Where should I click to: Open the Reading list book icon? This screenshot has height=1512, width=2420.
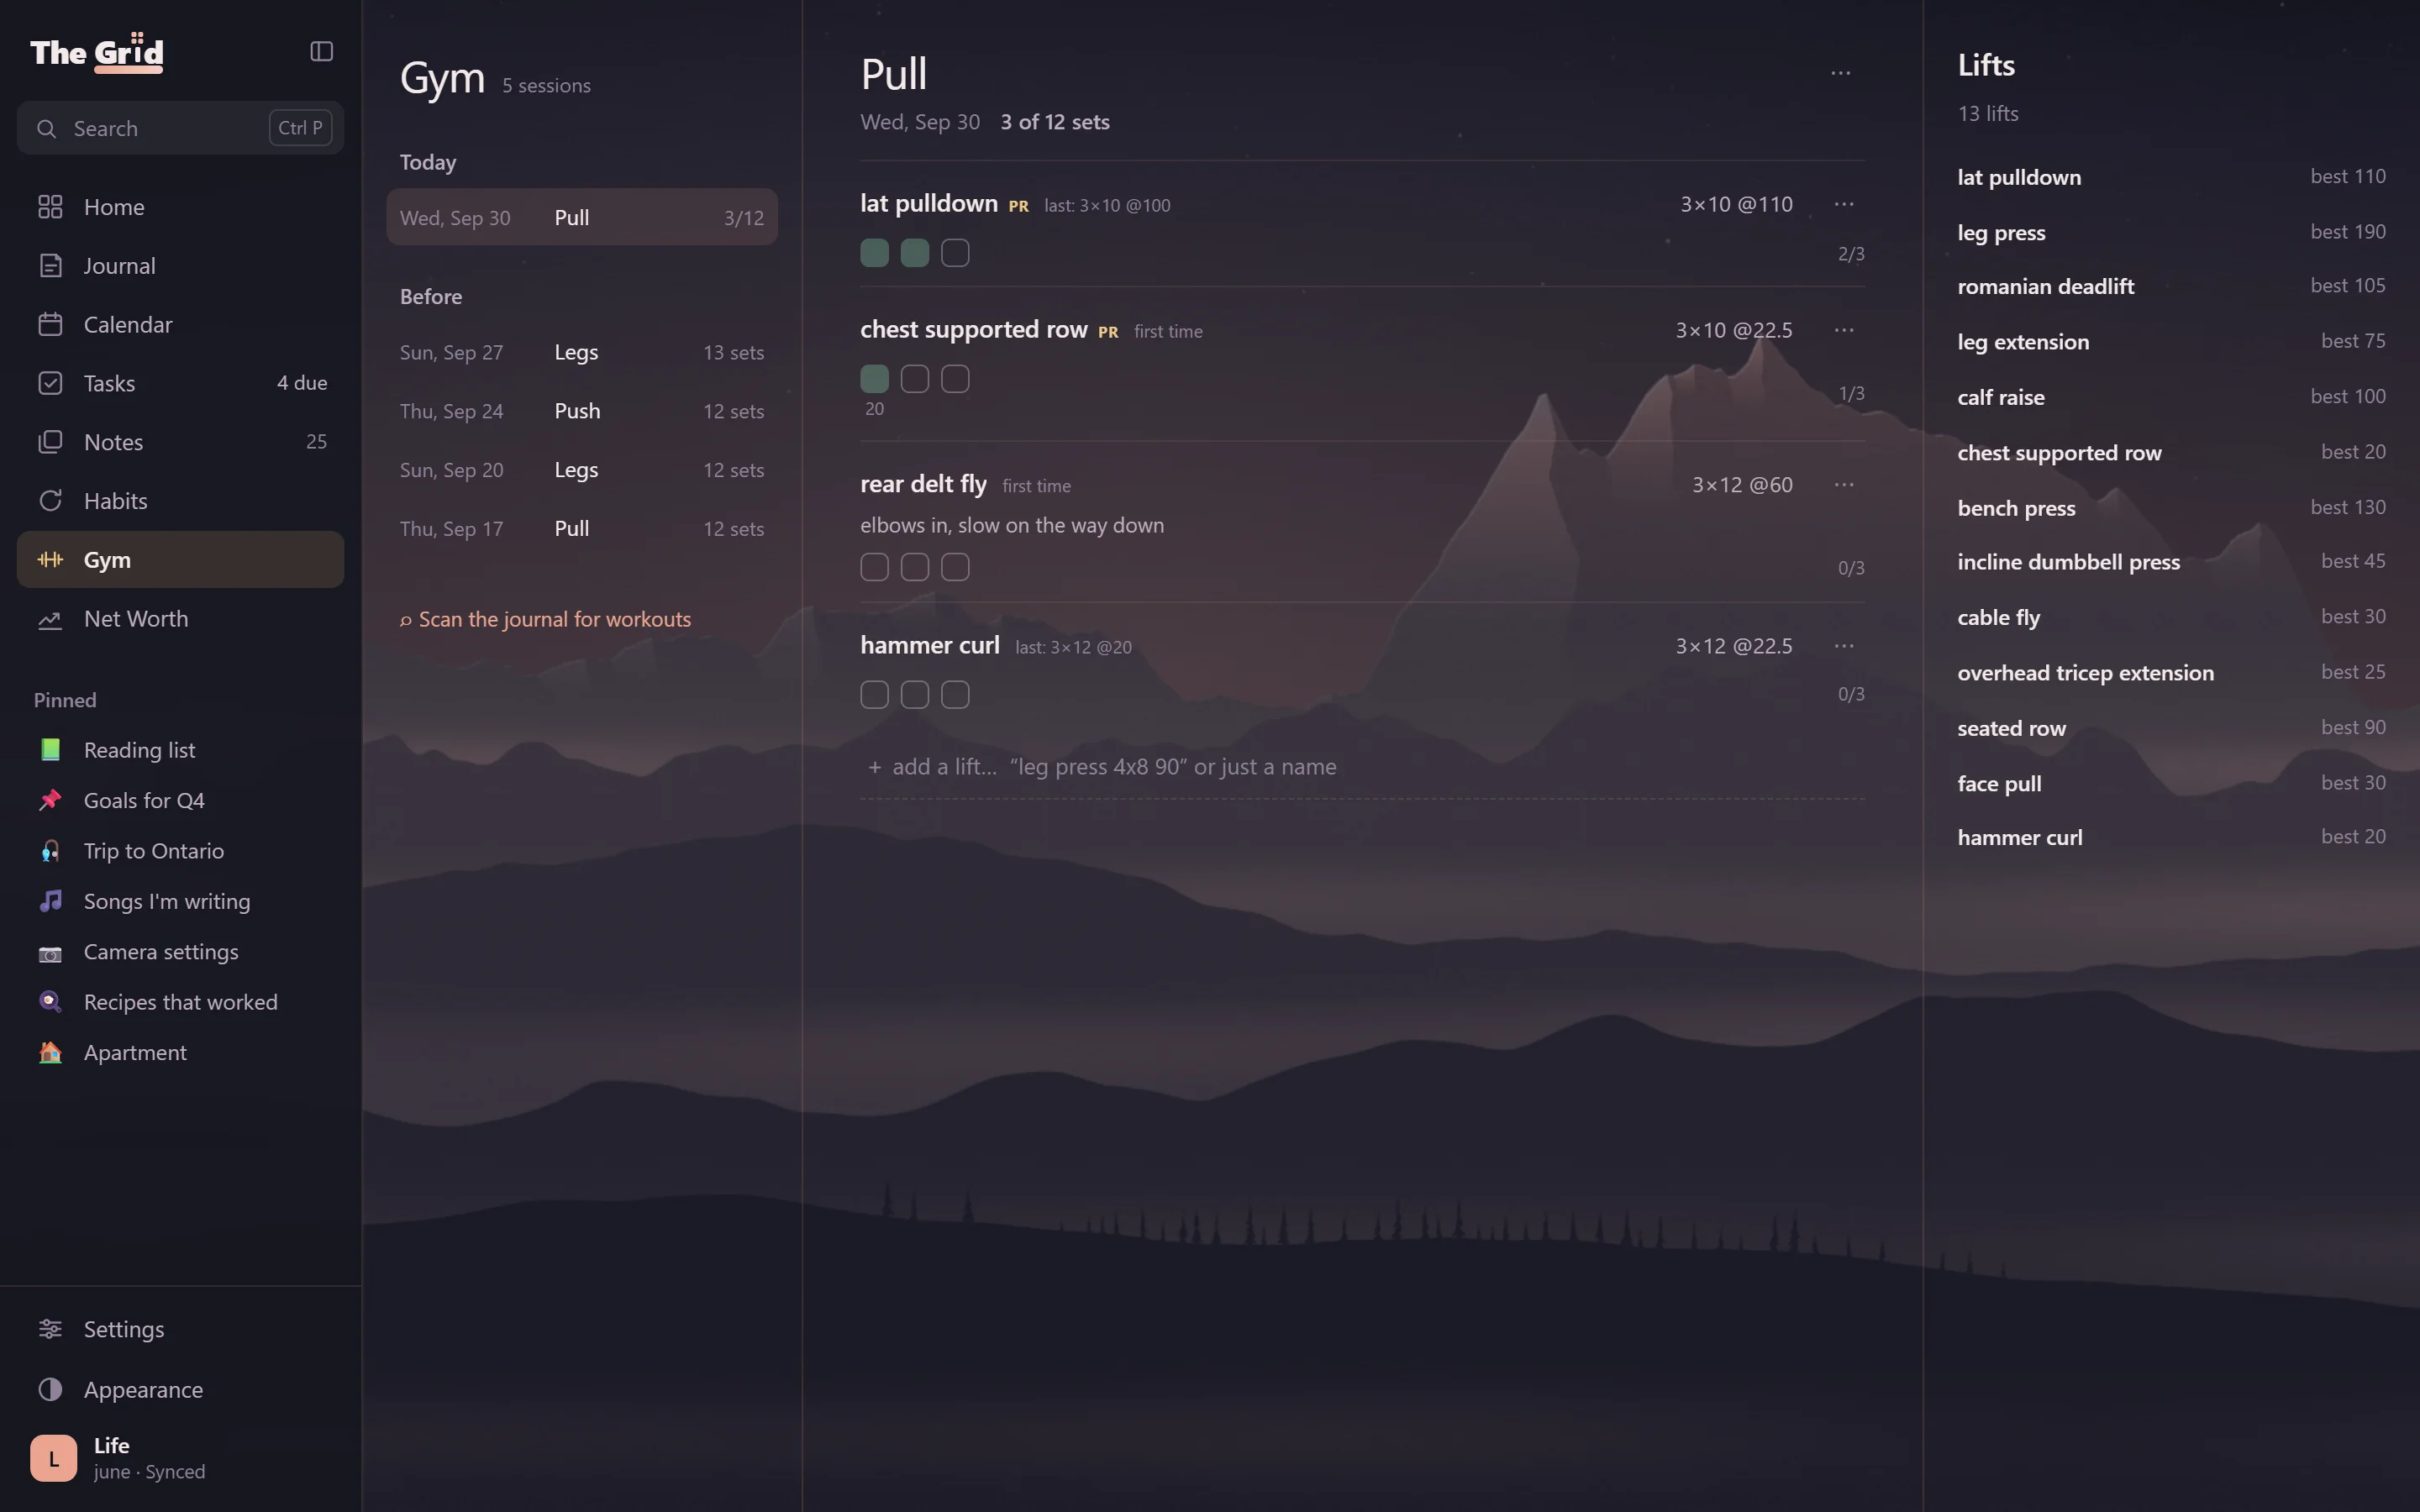pos(50,750)
